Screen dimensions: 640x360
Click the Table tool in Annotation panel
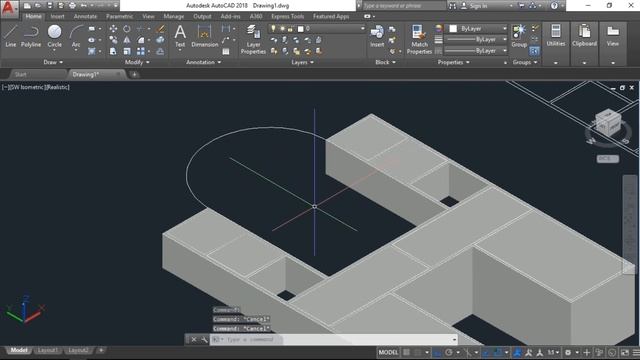[226, 52]
